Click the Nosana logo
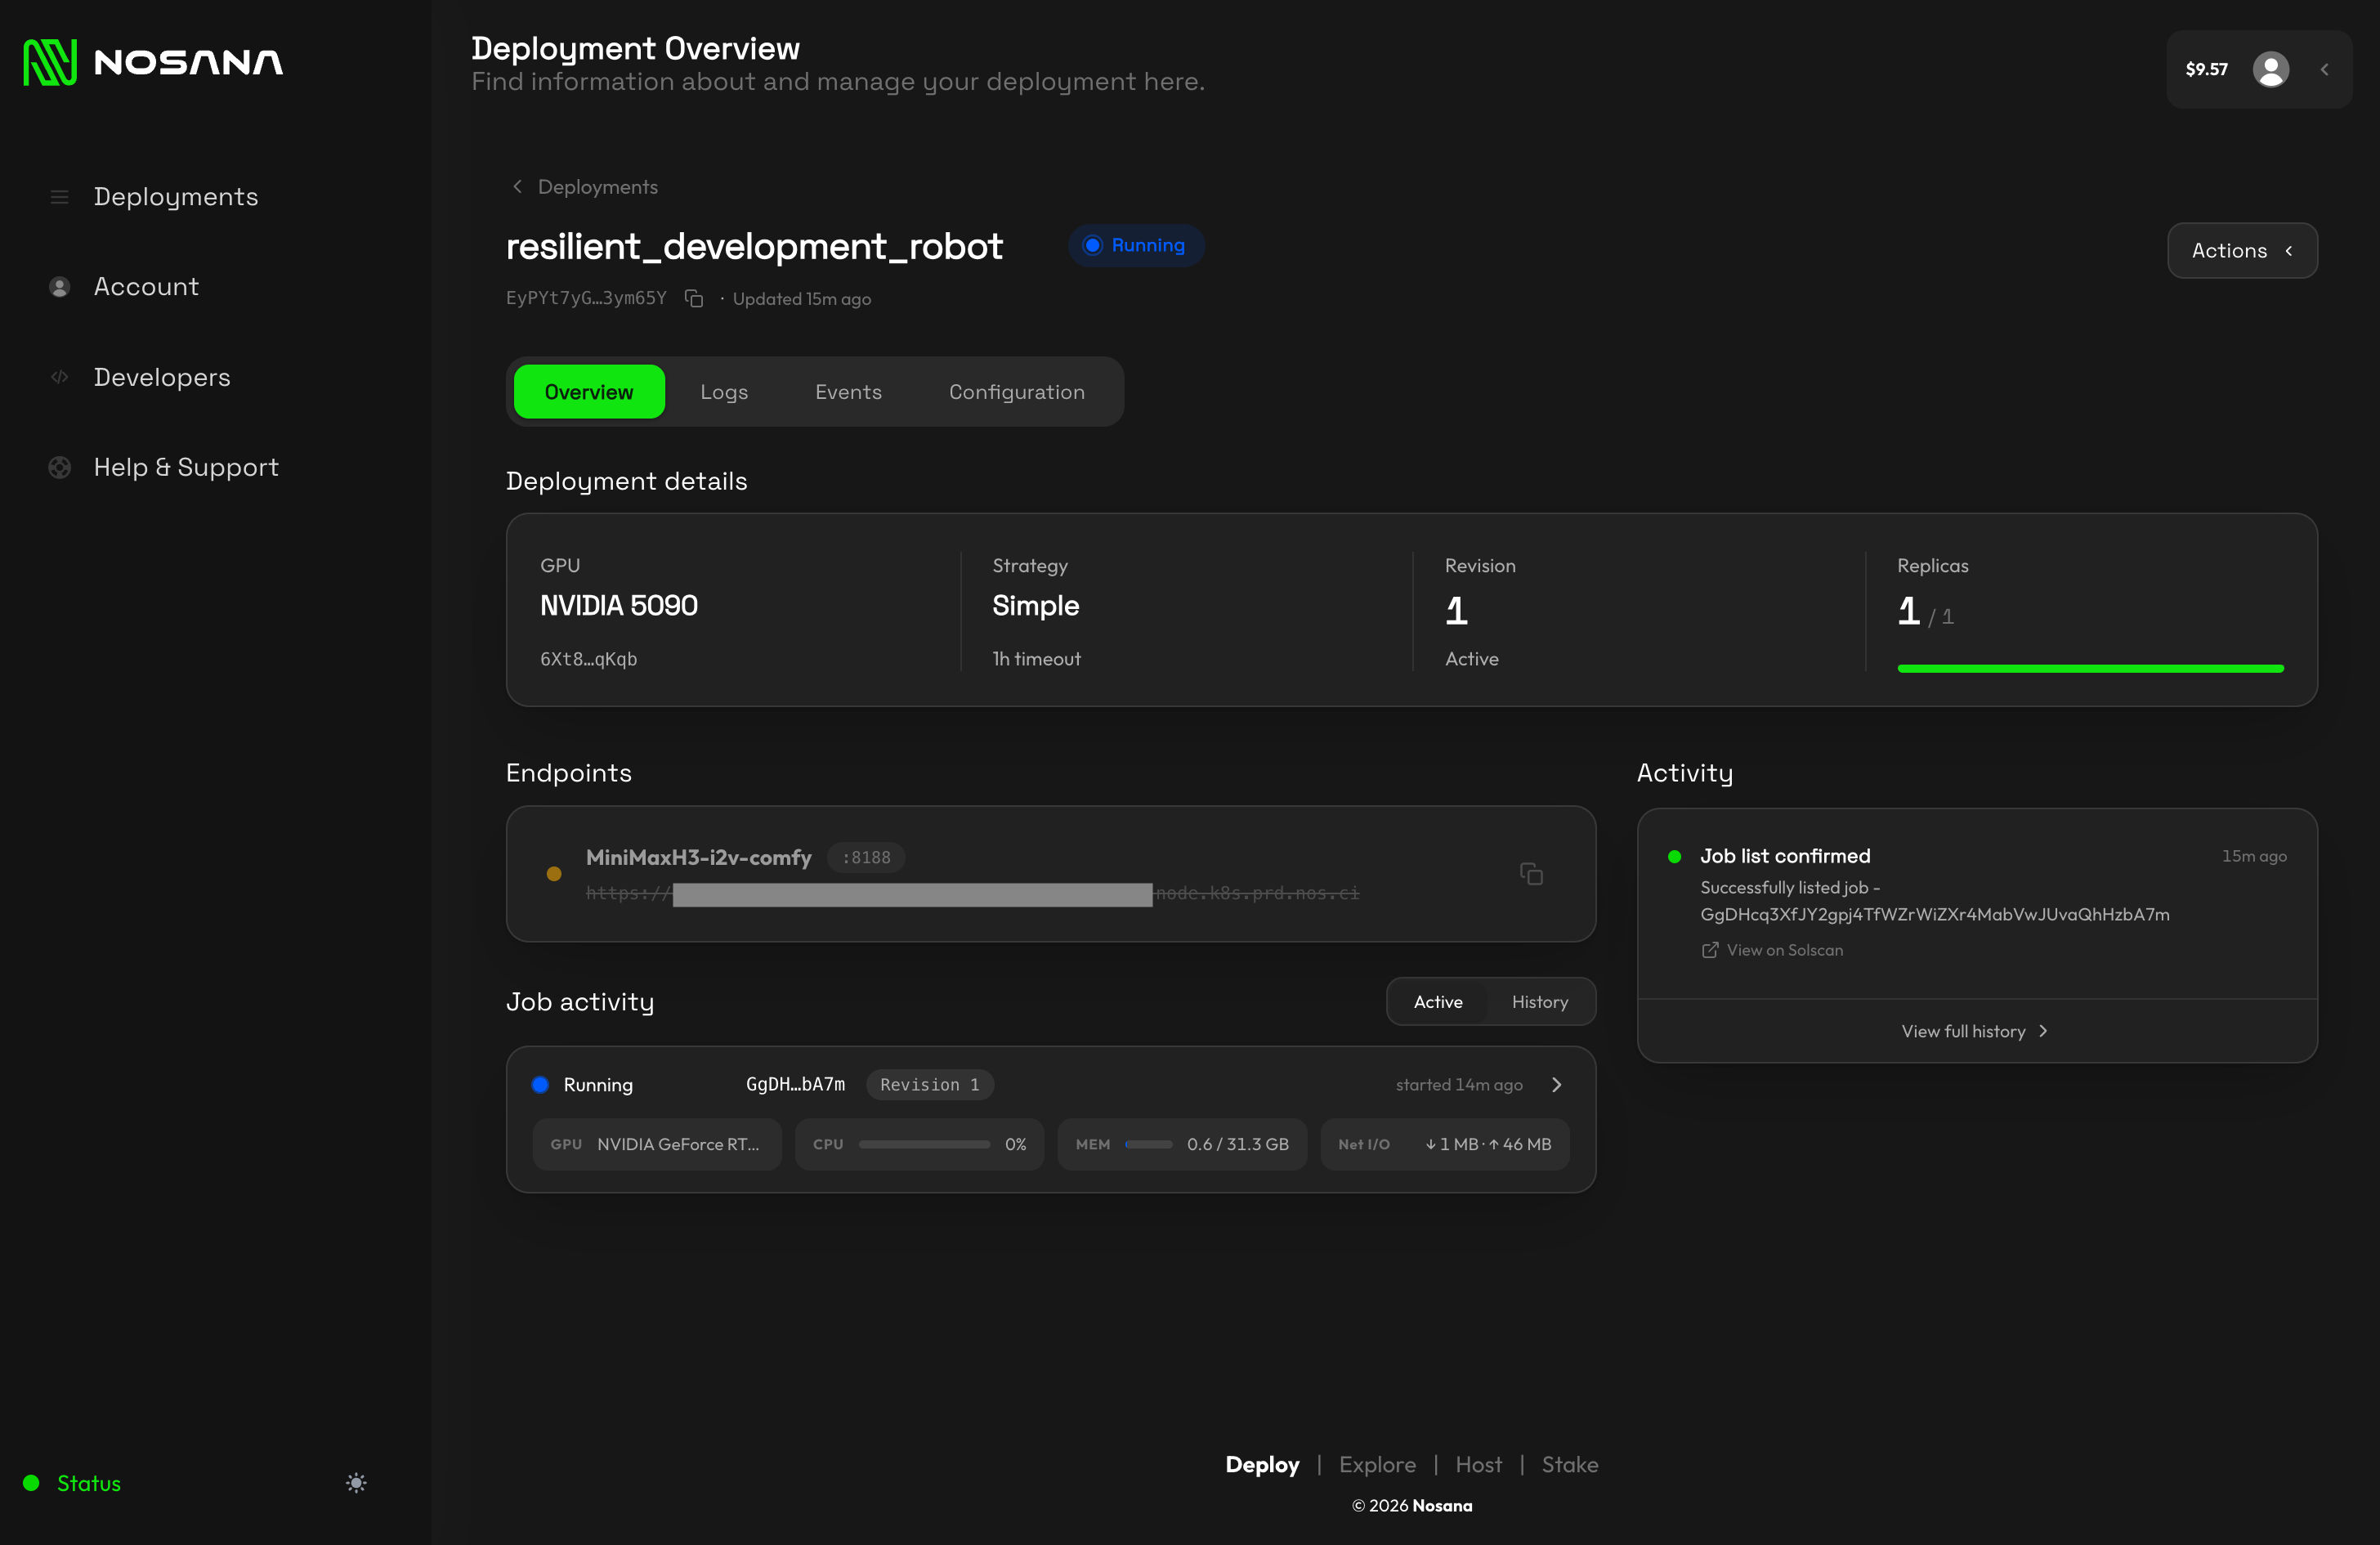The width and height of the screenshot is (2380, 1545). click(x=153, y=62)
